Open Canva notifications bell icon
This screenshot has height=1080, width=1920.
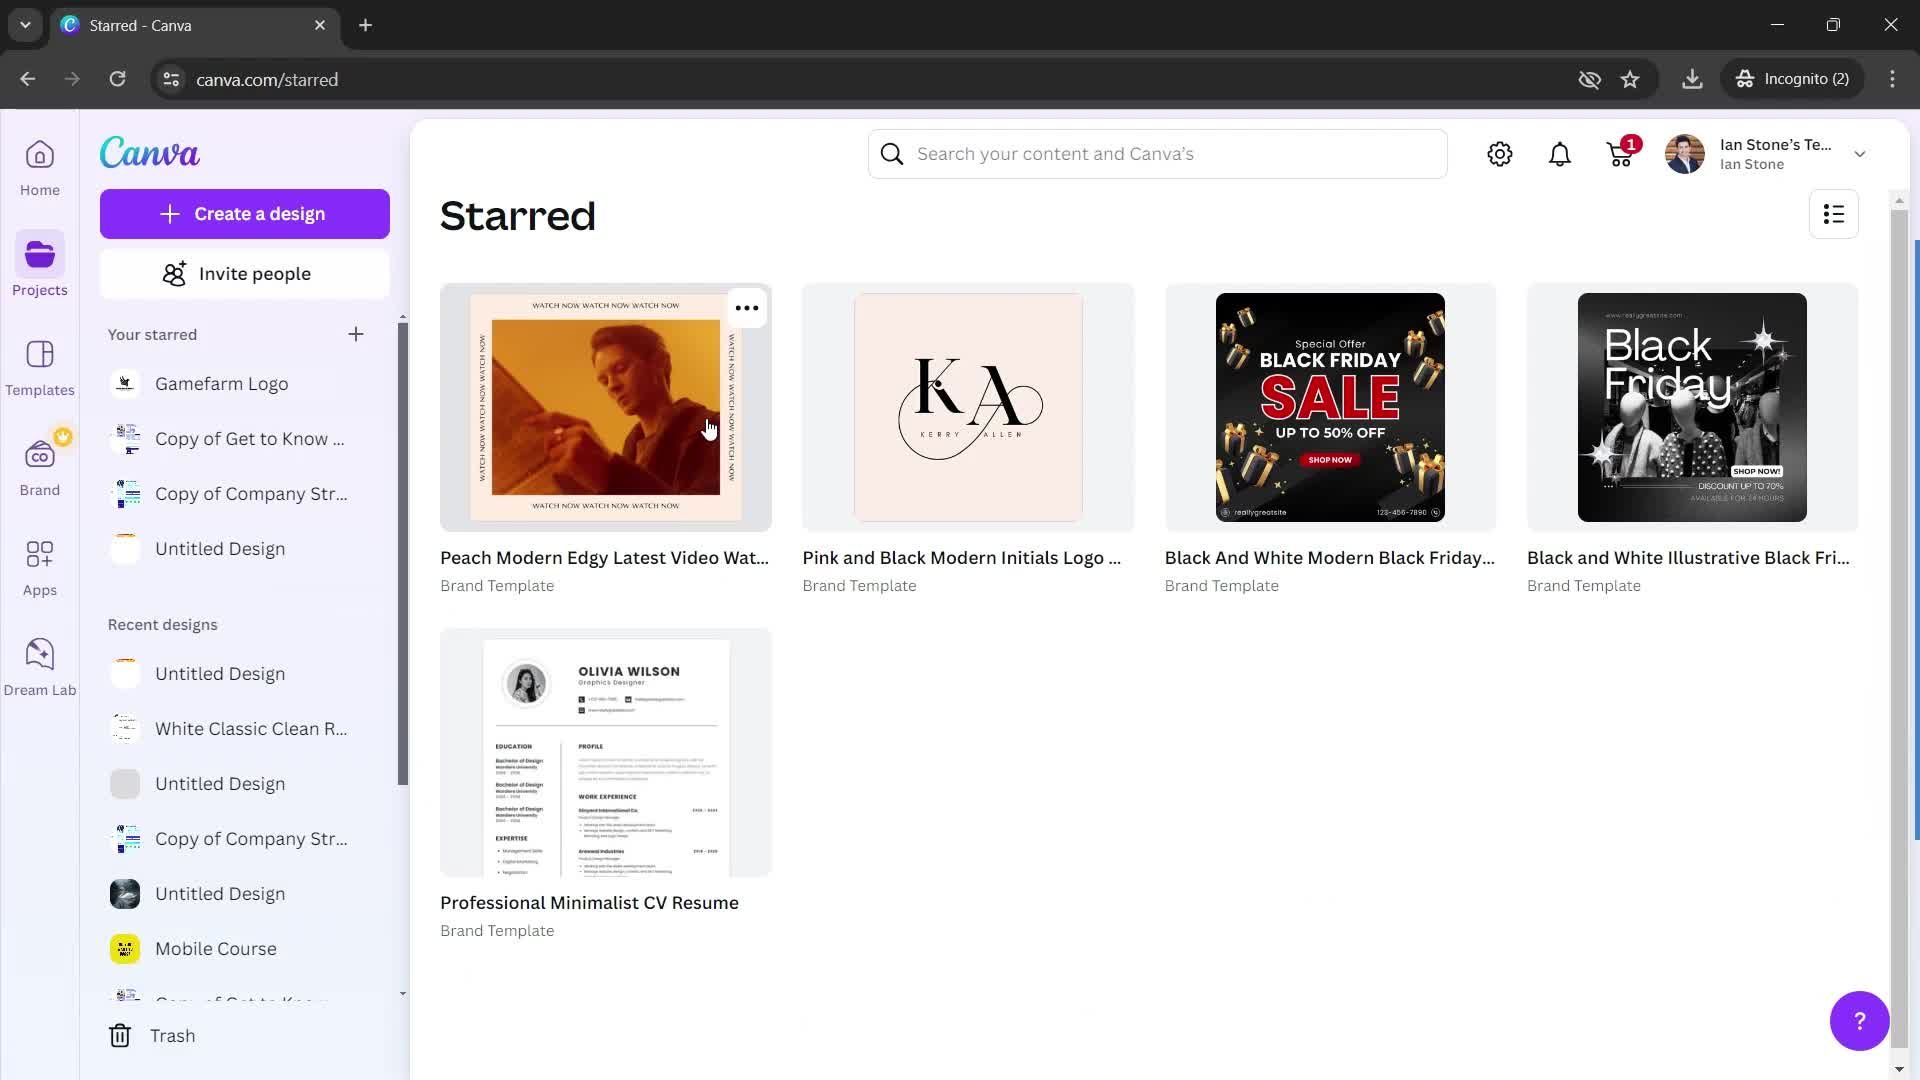tap(1560, 153)
